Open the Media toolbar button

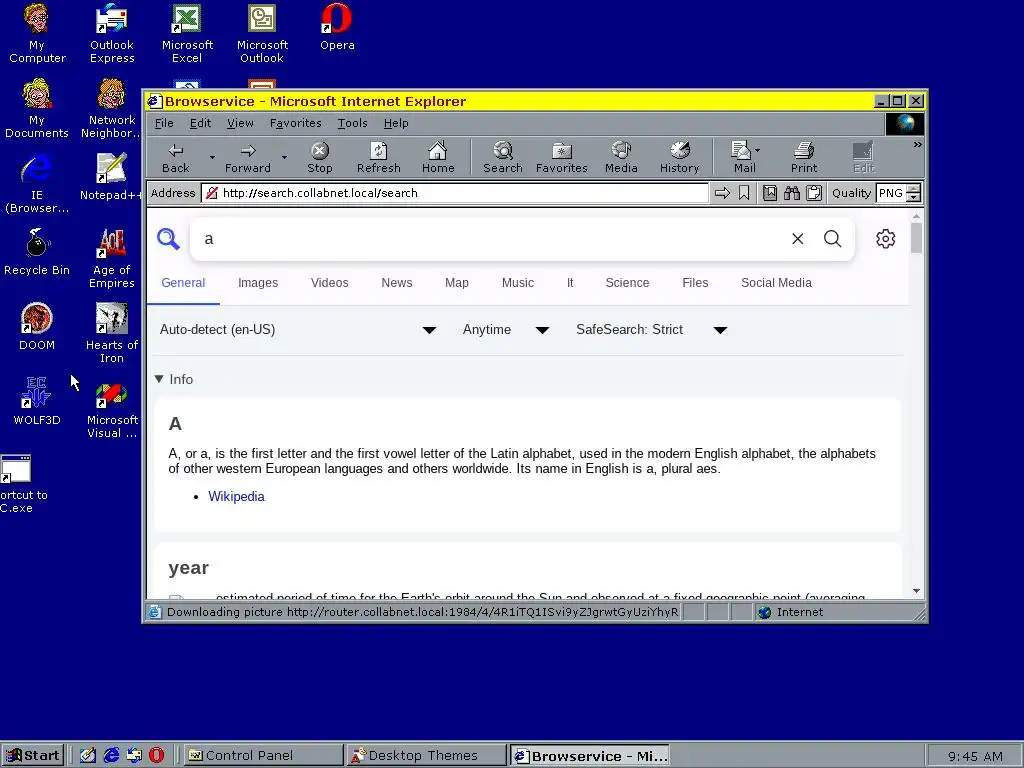pyautogui.click(x=621, y=157)
